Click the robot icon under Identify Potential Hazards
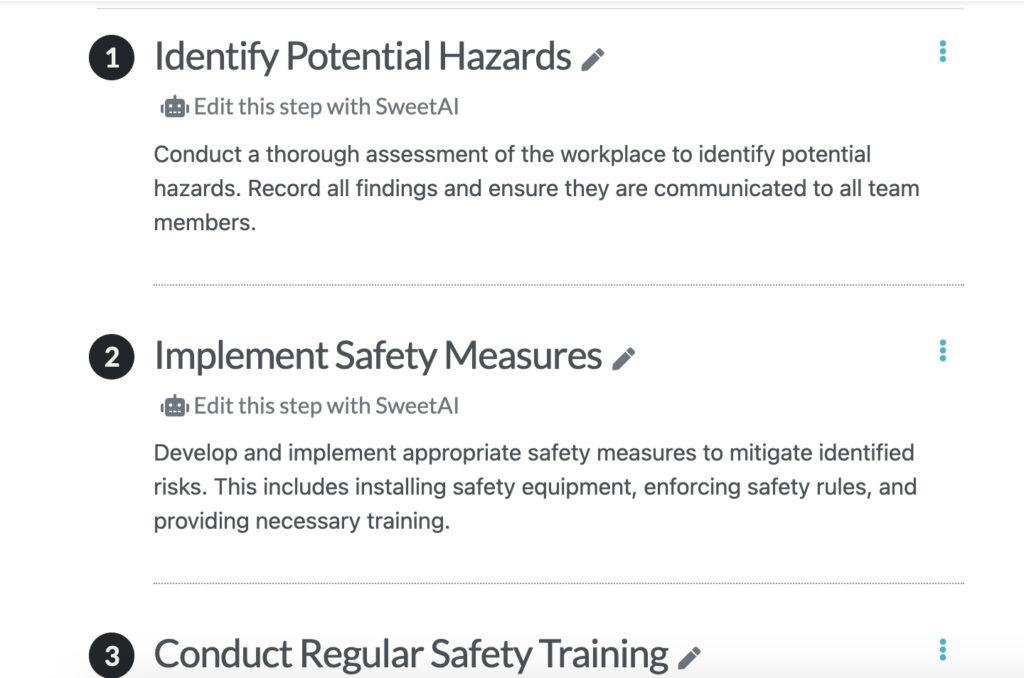 pos(174,106)
